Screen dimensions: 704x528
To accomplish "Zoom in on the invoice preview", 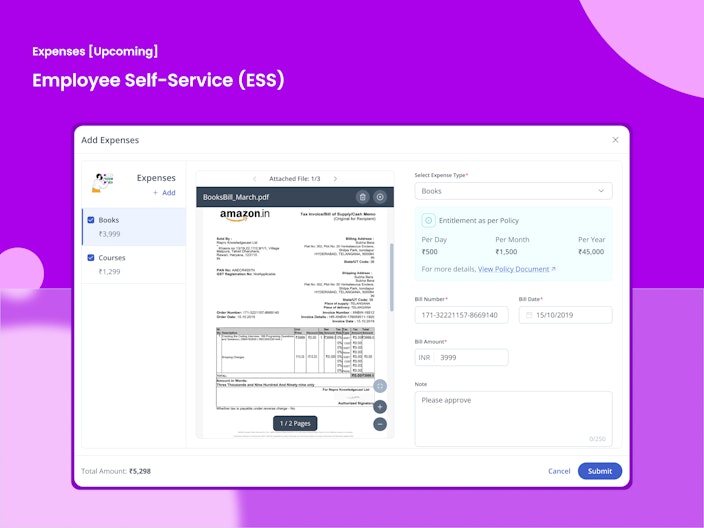I will click(x=380, y=407).
